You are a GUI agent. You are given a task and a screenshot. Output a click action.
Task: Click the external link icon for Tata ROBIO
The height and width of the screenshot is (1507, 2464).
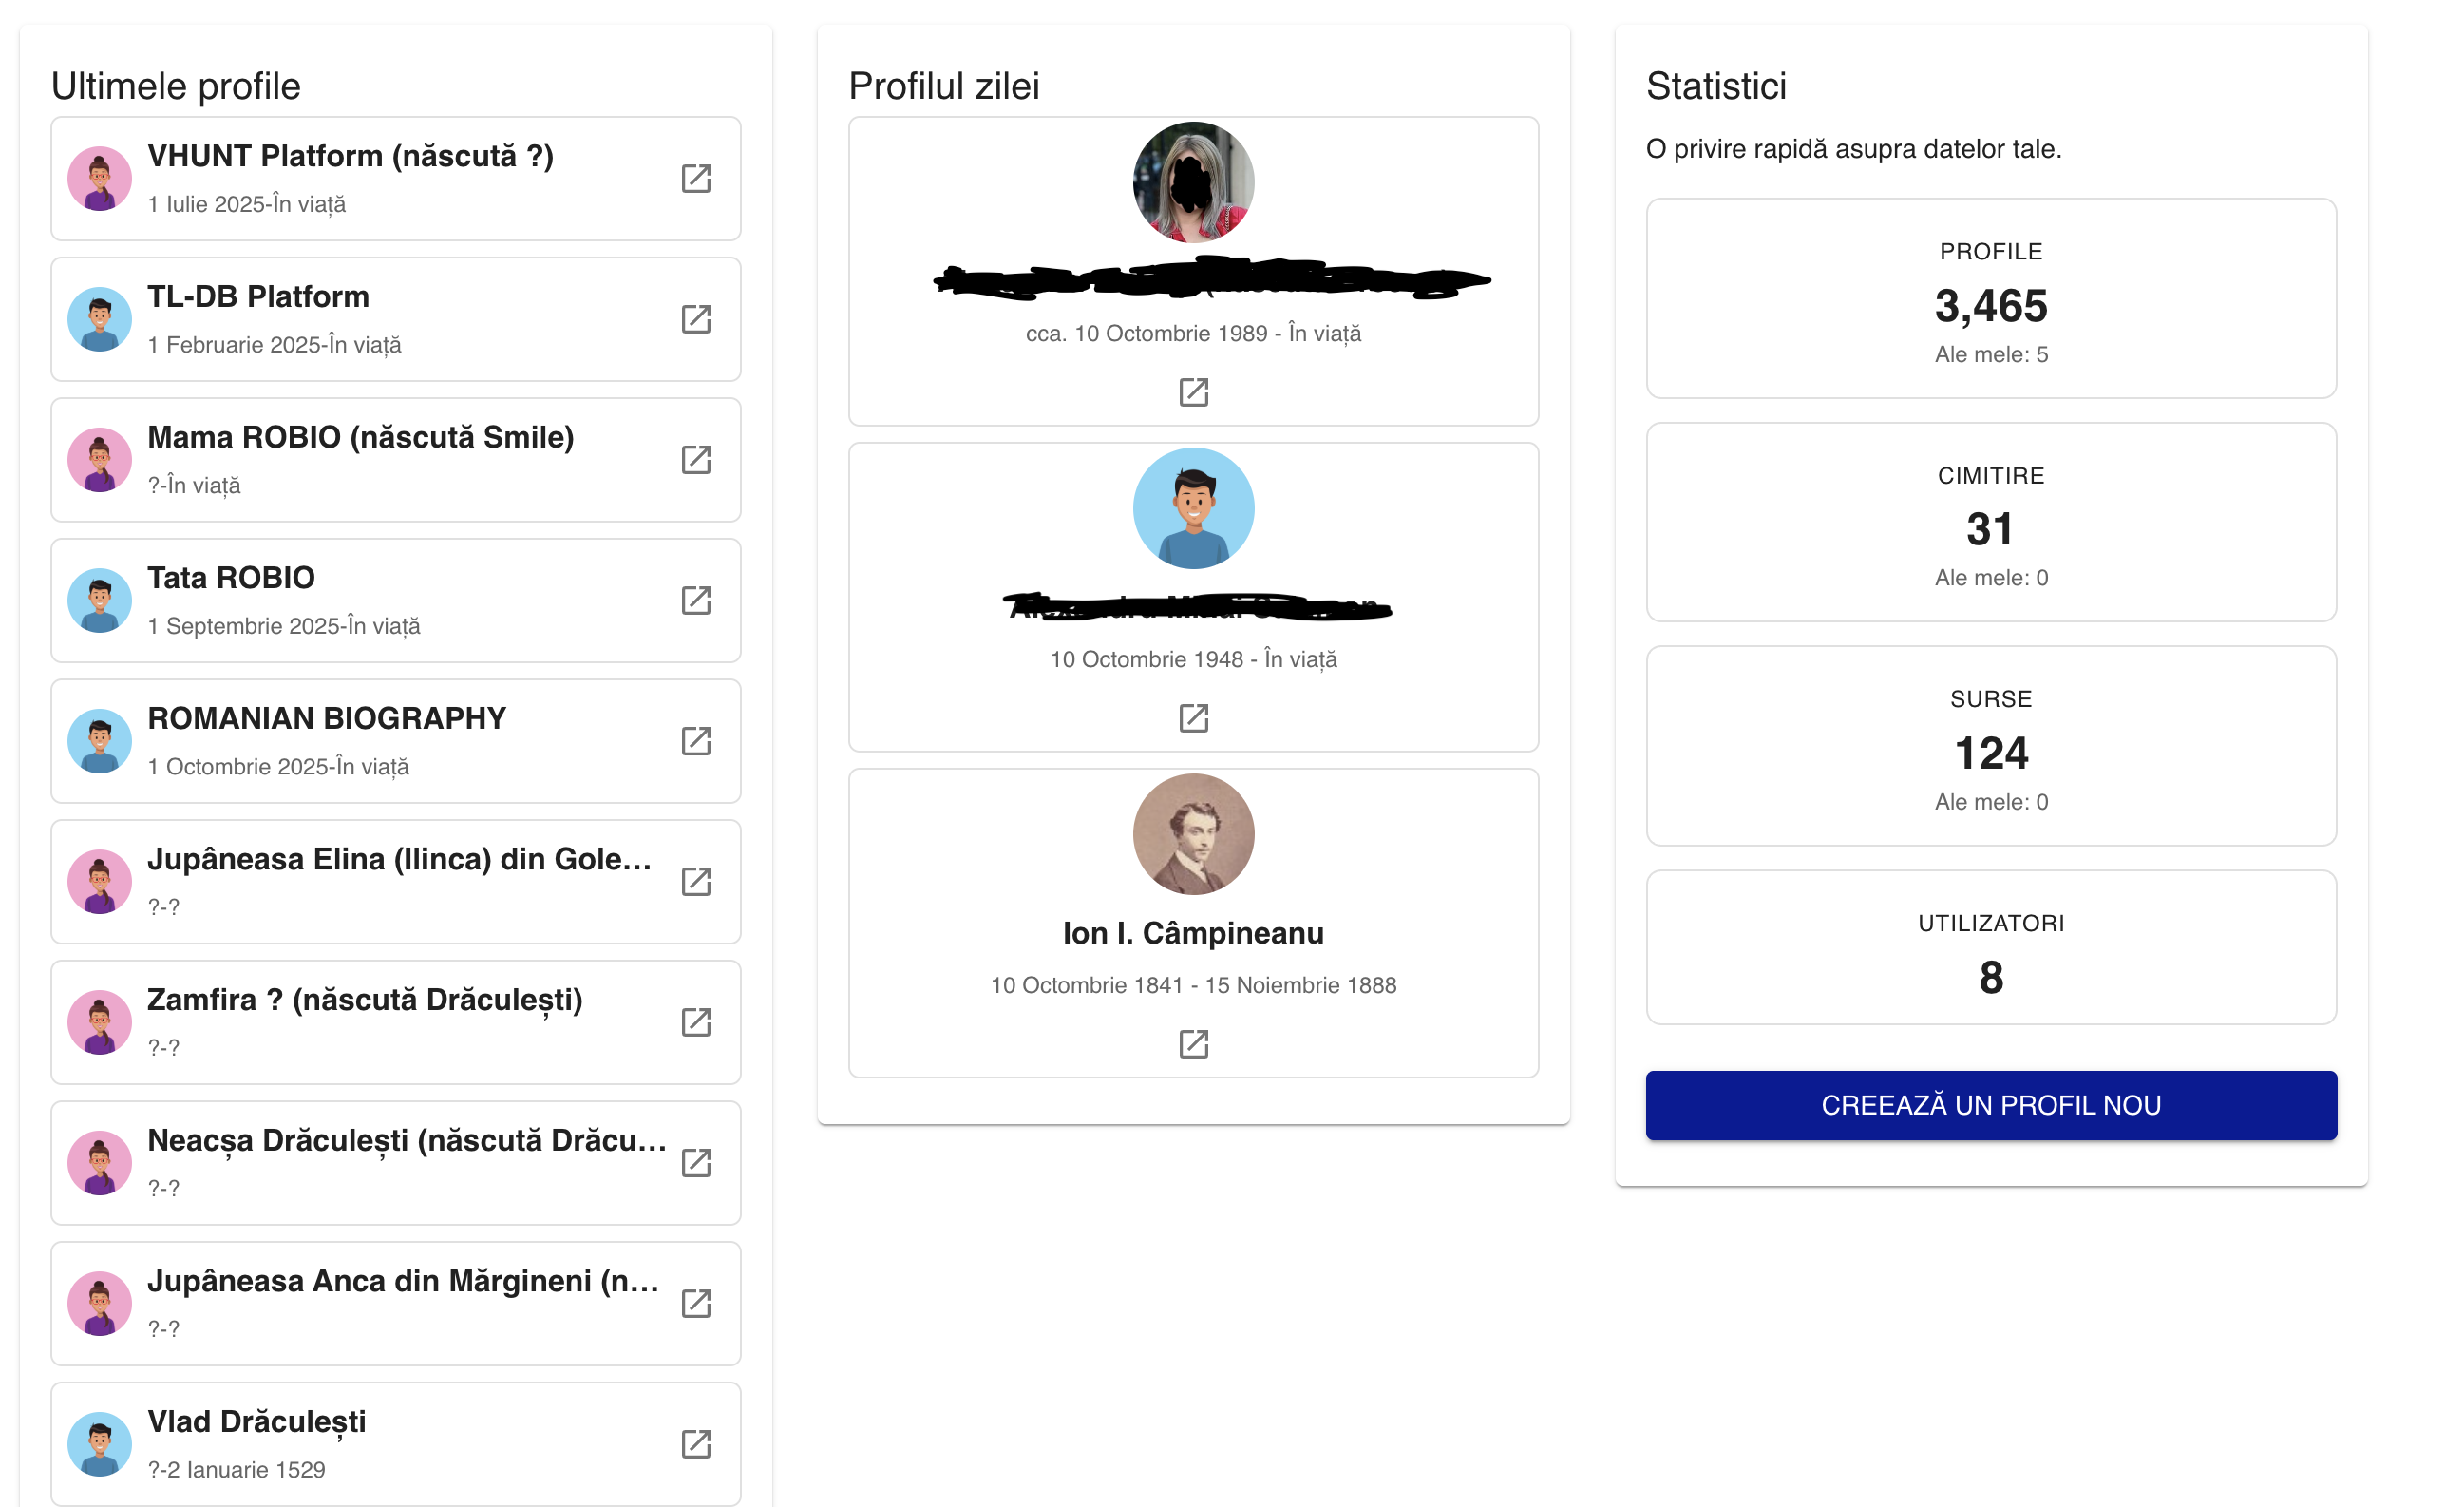pyautogui.click(x=697, y=601)
